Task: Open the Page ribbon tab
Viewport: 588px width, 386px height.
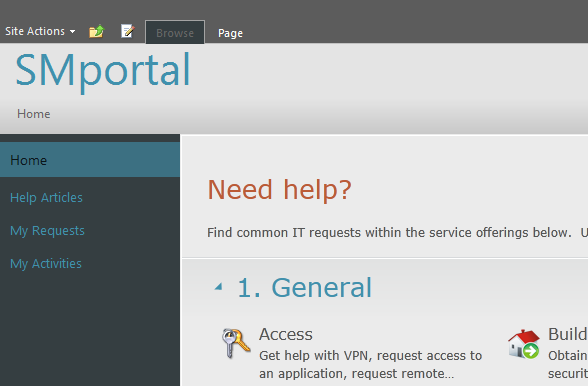Action: [x=230, y=33]
